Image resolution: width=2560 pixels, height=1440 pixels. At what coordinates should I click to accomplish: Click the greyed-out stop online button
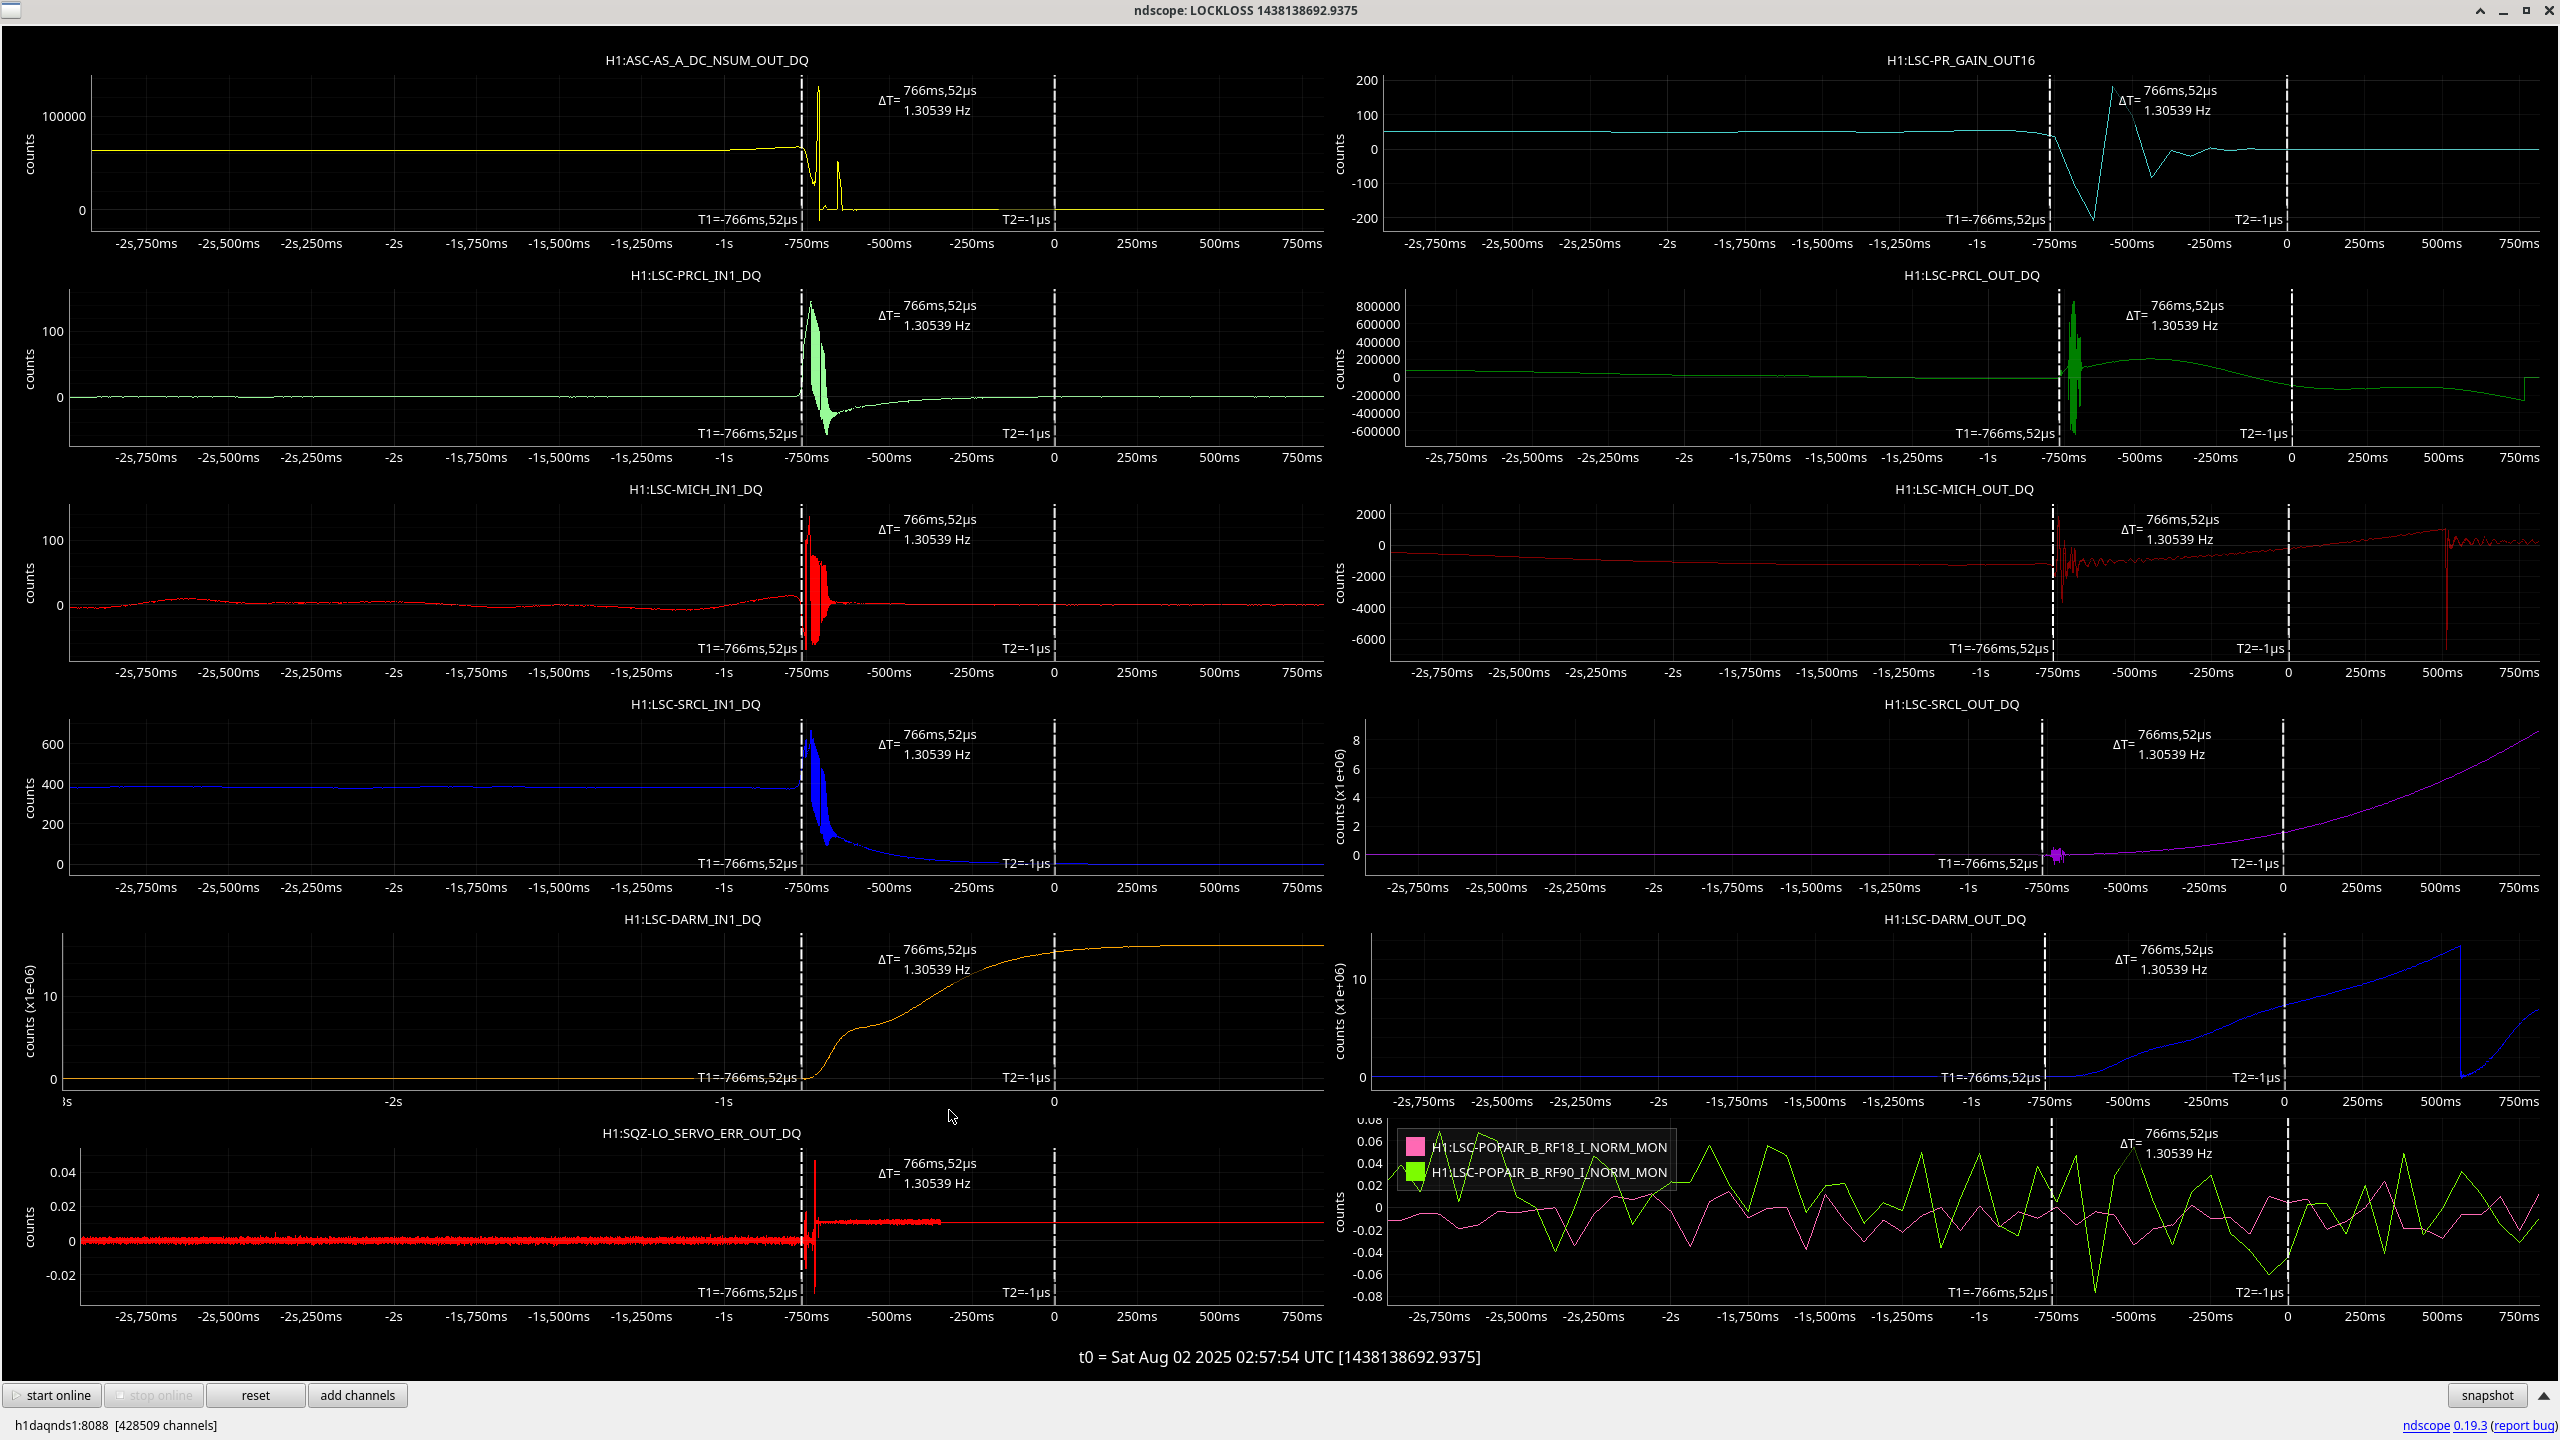pyautogui.click(x=154, y=1395)
